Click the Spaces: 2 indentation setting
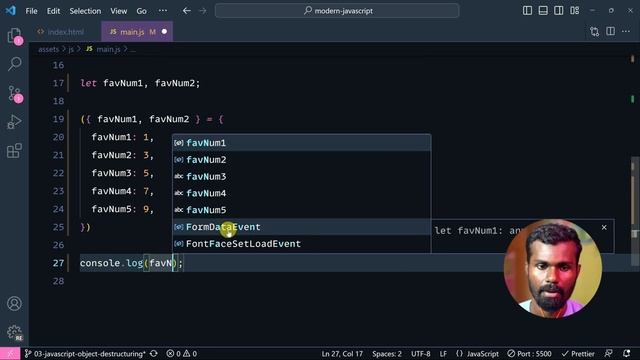 (x=387, y=353)
